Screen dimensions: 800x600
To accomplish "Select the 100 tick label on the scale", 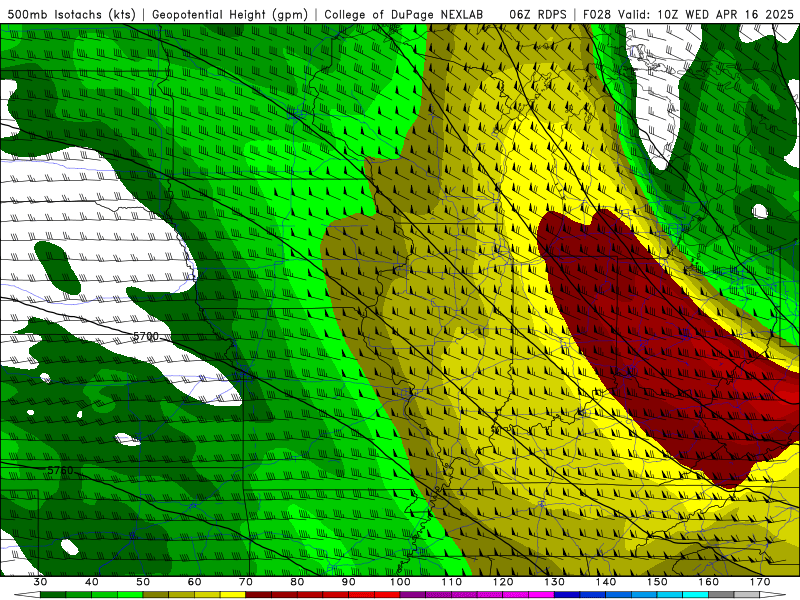I will tap(400, 582).
